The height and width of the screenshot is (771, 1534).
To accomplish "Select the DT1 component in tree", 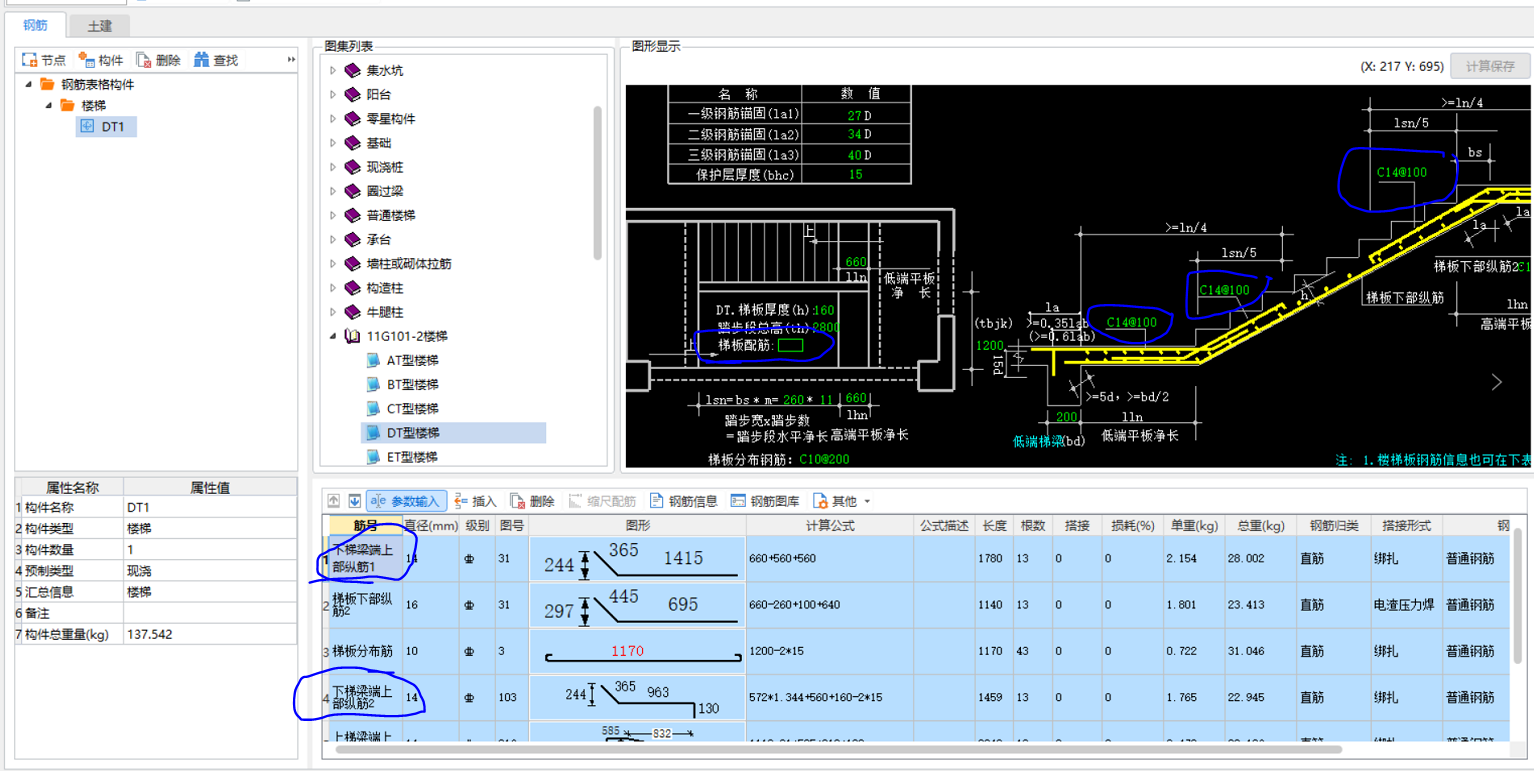I will pos(107,126).
